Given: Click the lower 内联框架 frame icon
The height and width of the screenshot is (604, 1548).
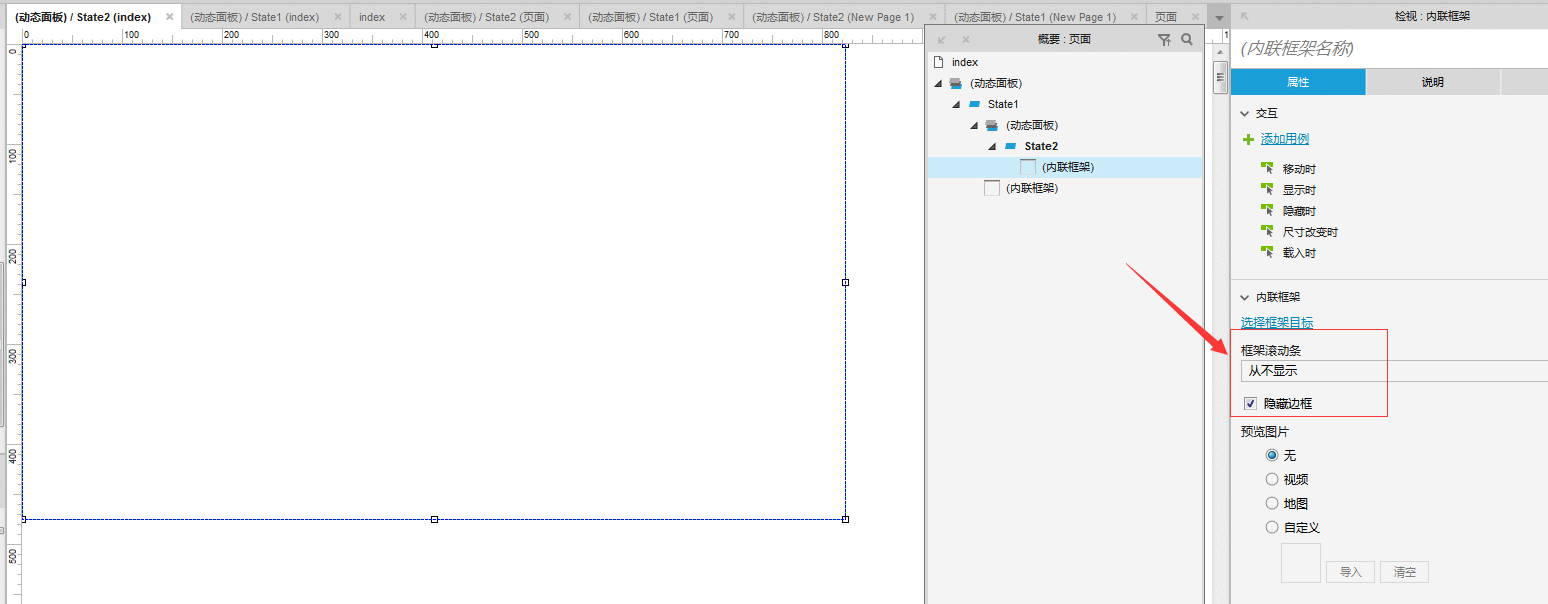Looking at the screenshot, I should pyautogui.click(x=992, y=188).
